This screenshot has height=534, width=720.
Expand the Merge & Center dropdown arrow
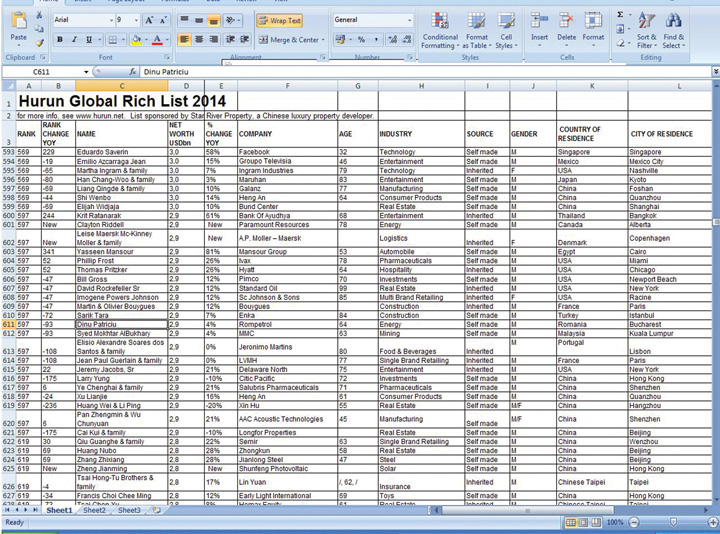323,40
